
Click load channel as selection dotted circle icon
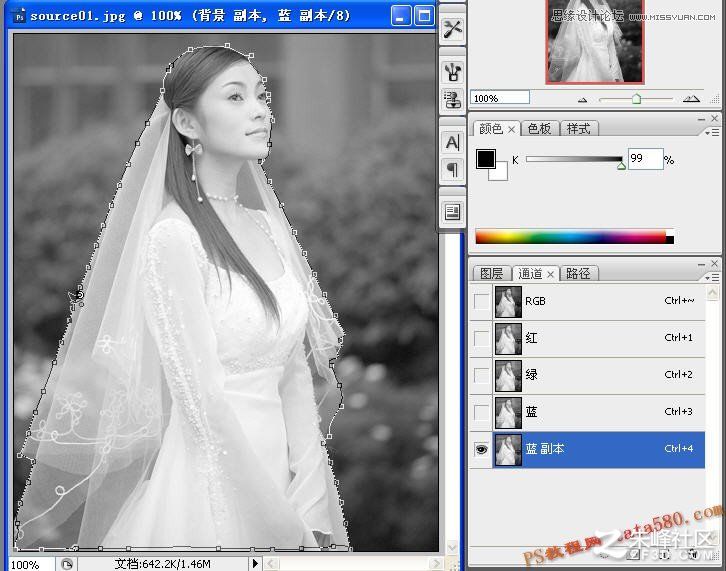point(604,553)
